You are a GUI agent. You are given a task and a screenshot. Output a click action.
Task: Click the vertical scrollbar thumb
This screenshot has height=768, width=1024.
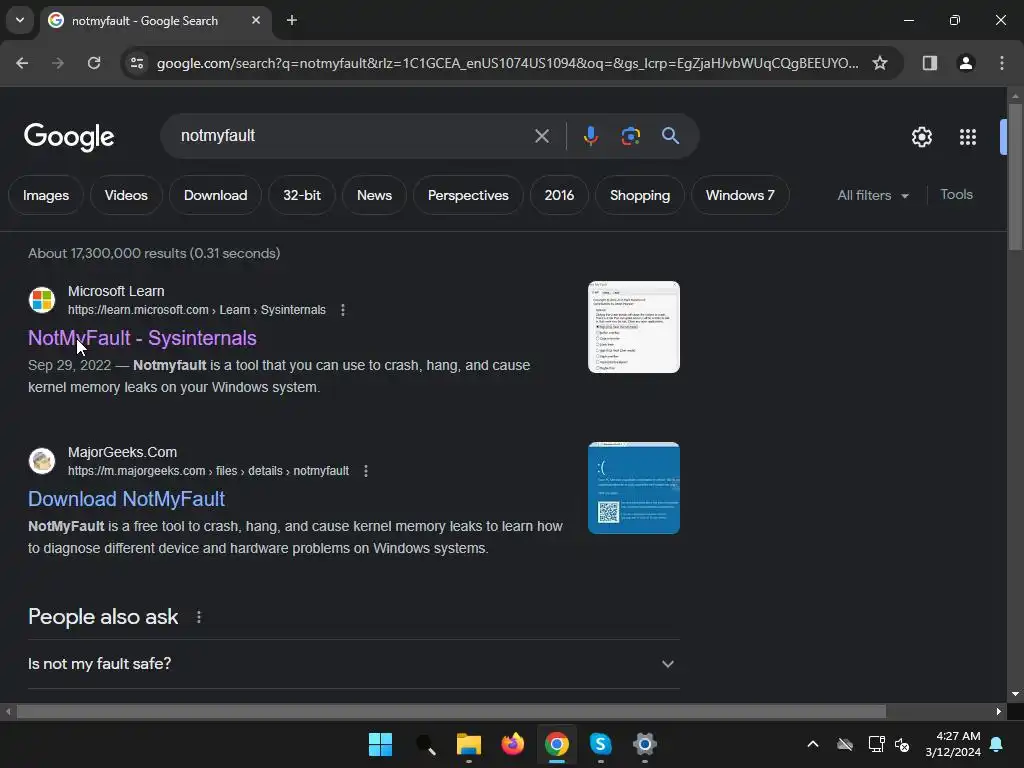[1015, 176]
